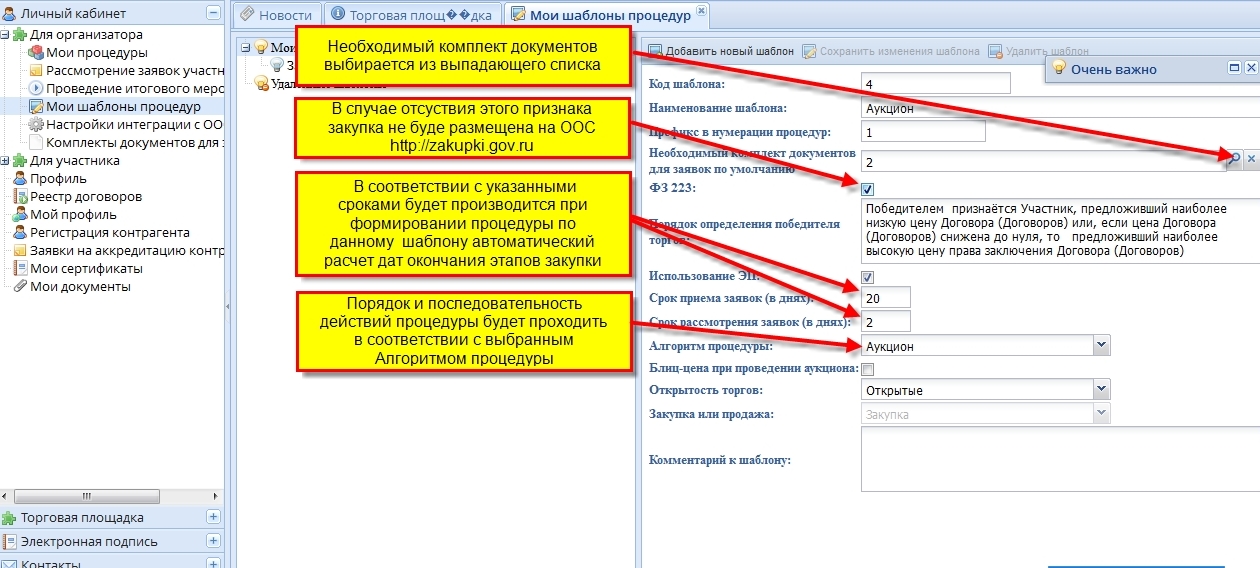
Task: Open the 'Открытость торгов' dropdown
Action: (x=1101, y=389)
